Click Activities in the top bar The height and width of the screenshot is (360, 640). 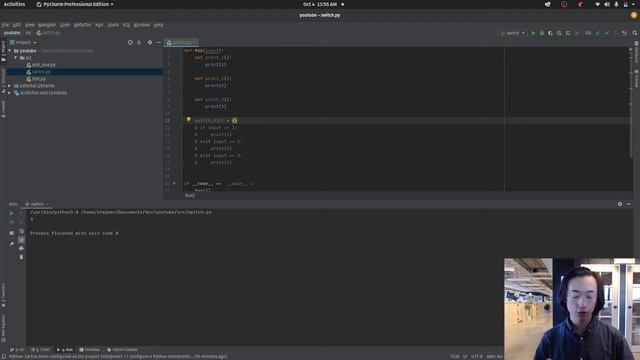tap(14, 4)
